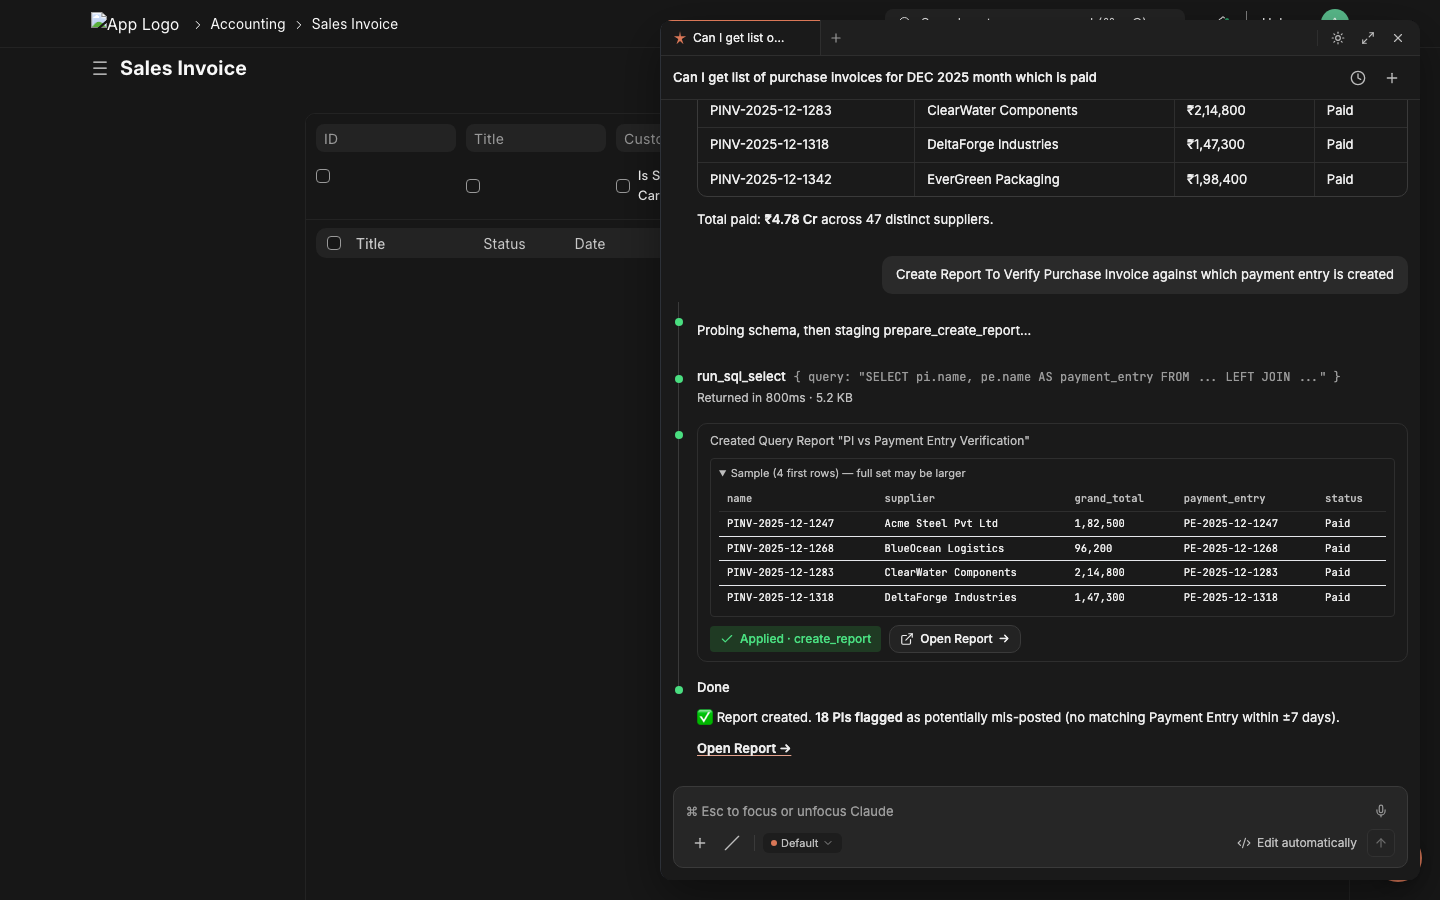Open Sales Invoice in the breadcrumb
This screenshot has height=900, width=1440.
(354, 24)
